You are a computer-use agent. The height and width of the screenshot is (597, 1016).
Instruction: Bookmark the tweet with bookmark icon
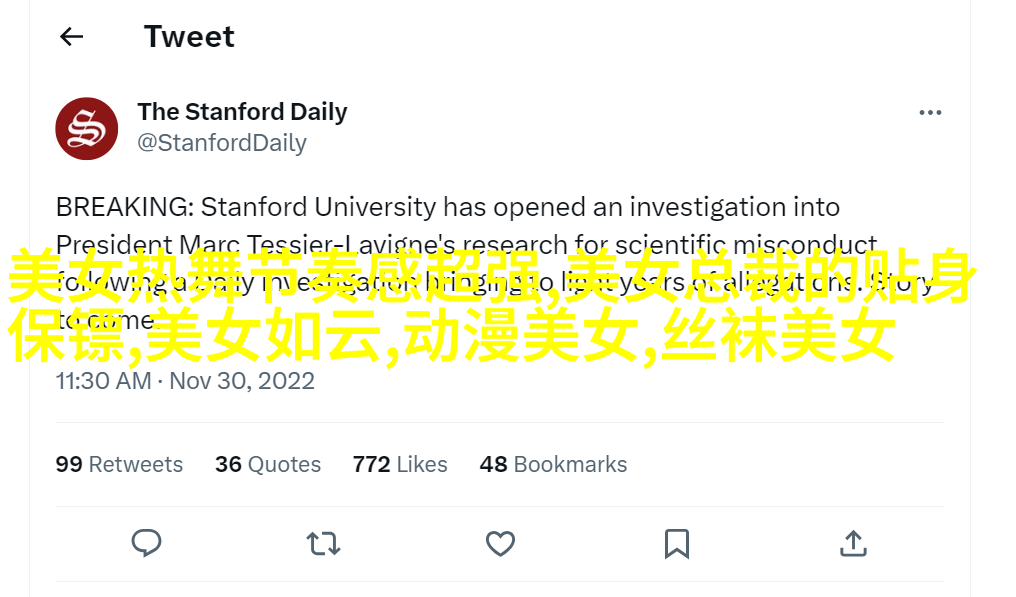pyautogui.click(x=676, y=543)
